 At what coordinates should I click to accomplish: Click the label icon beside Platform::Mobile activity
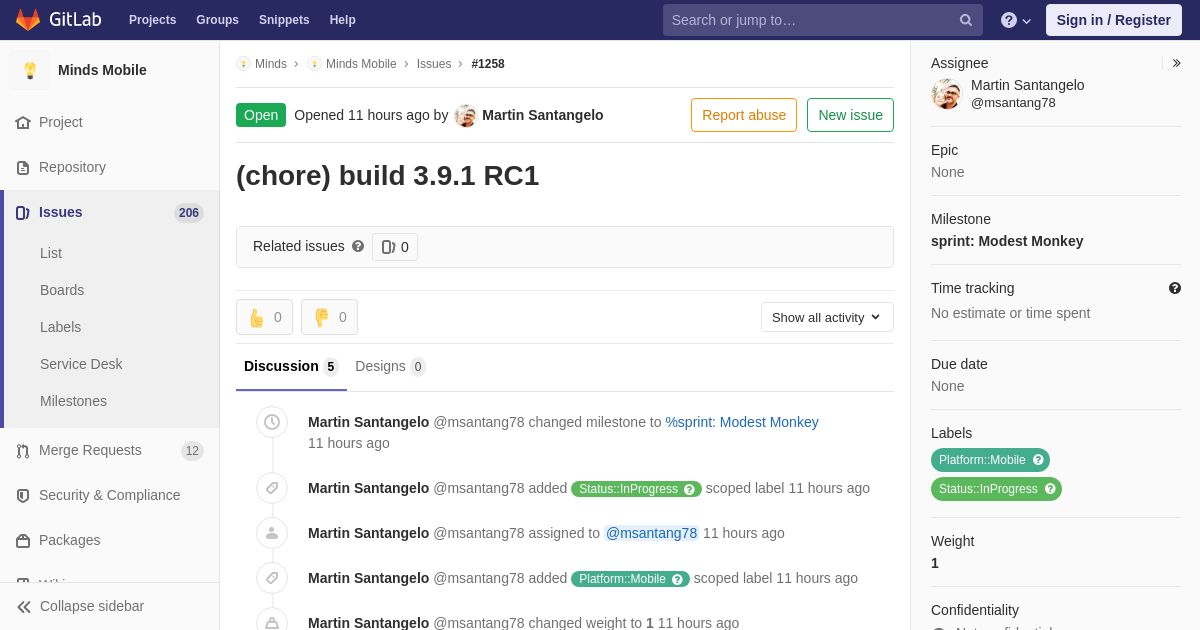pyautogui.click(x=272, y=578)
